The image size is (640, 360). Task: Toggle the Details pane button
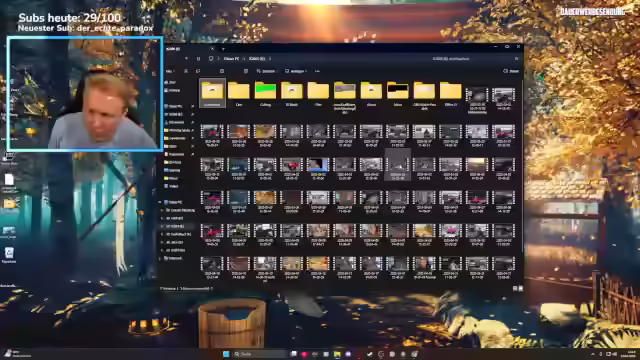click(511, 71)
